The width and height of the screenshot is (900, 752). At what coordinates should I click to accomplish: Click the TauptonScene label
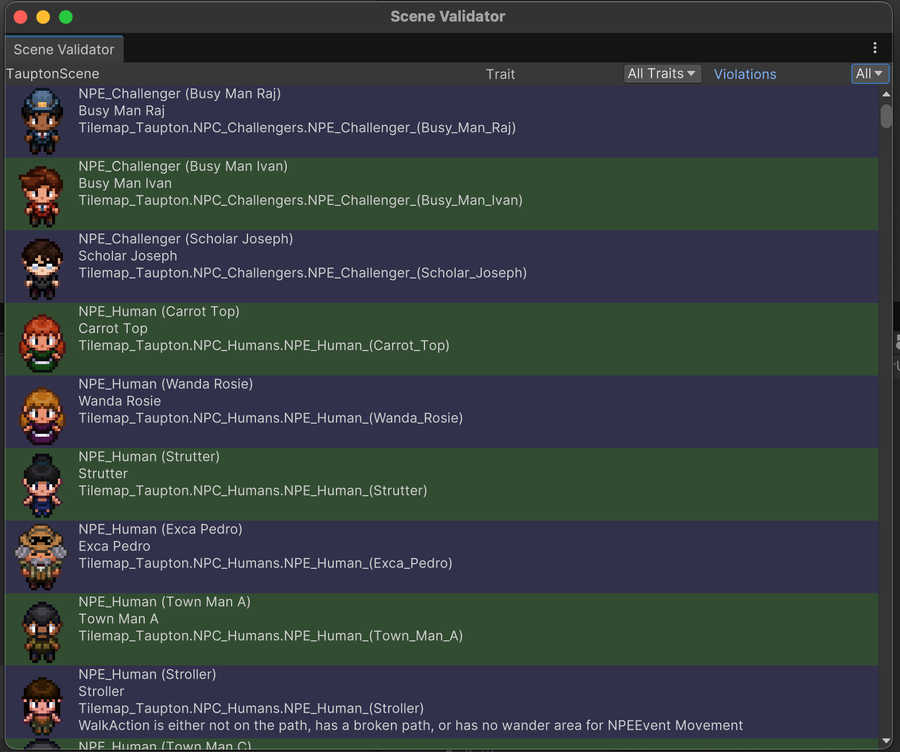pos(52,74)
